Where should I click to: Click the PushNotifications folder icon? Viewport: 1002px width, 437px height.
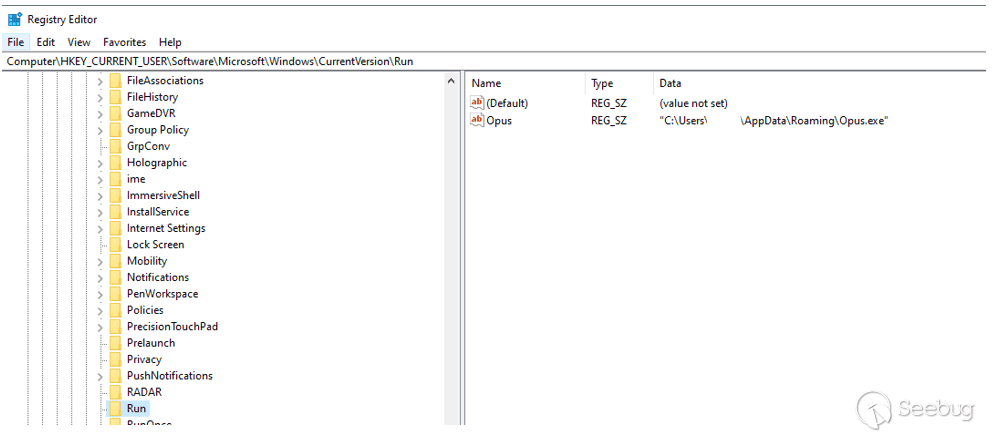pyautogui.click(x=115, y=376)
